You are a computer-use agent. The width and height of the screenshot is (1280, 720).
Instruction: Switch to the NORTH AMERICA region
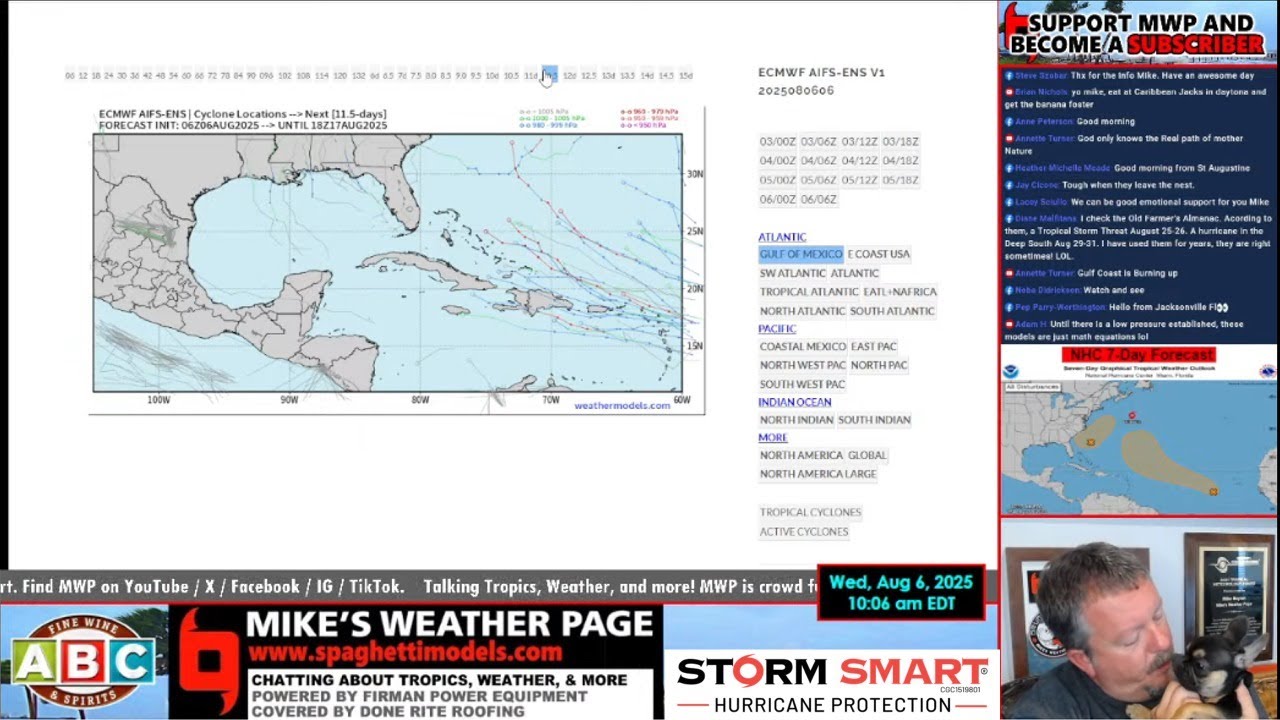(802, 456)
